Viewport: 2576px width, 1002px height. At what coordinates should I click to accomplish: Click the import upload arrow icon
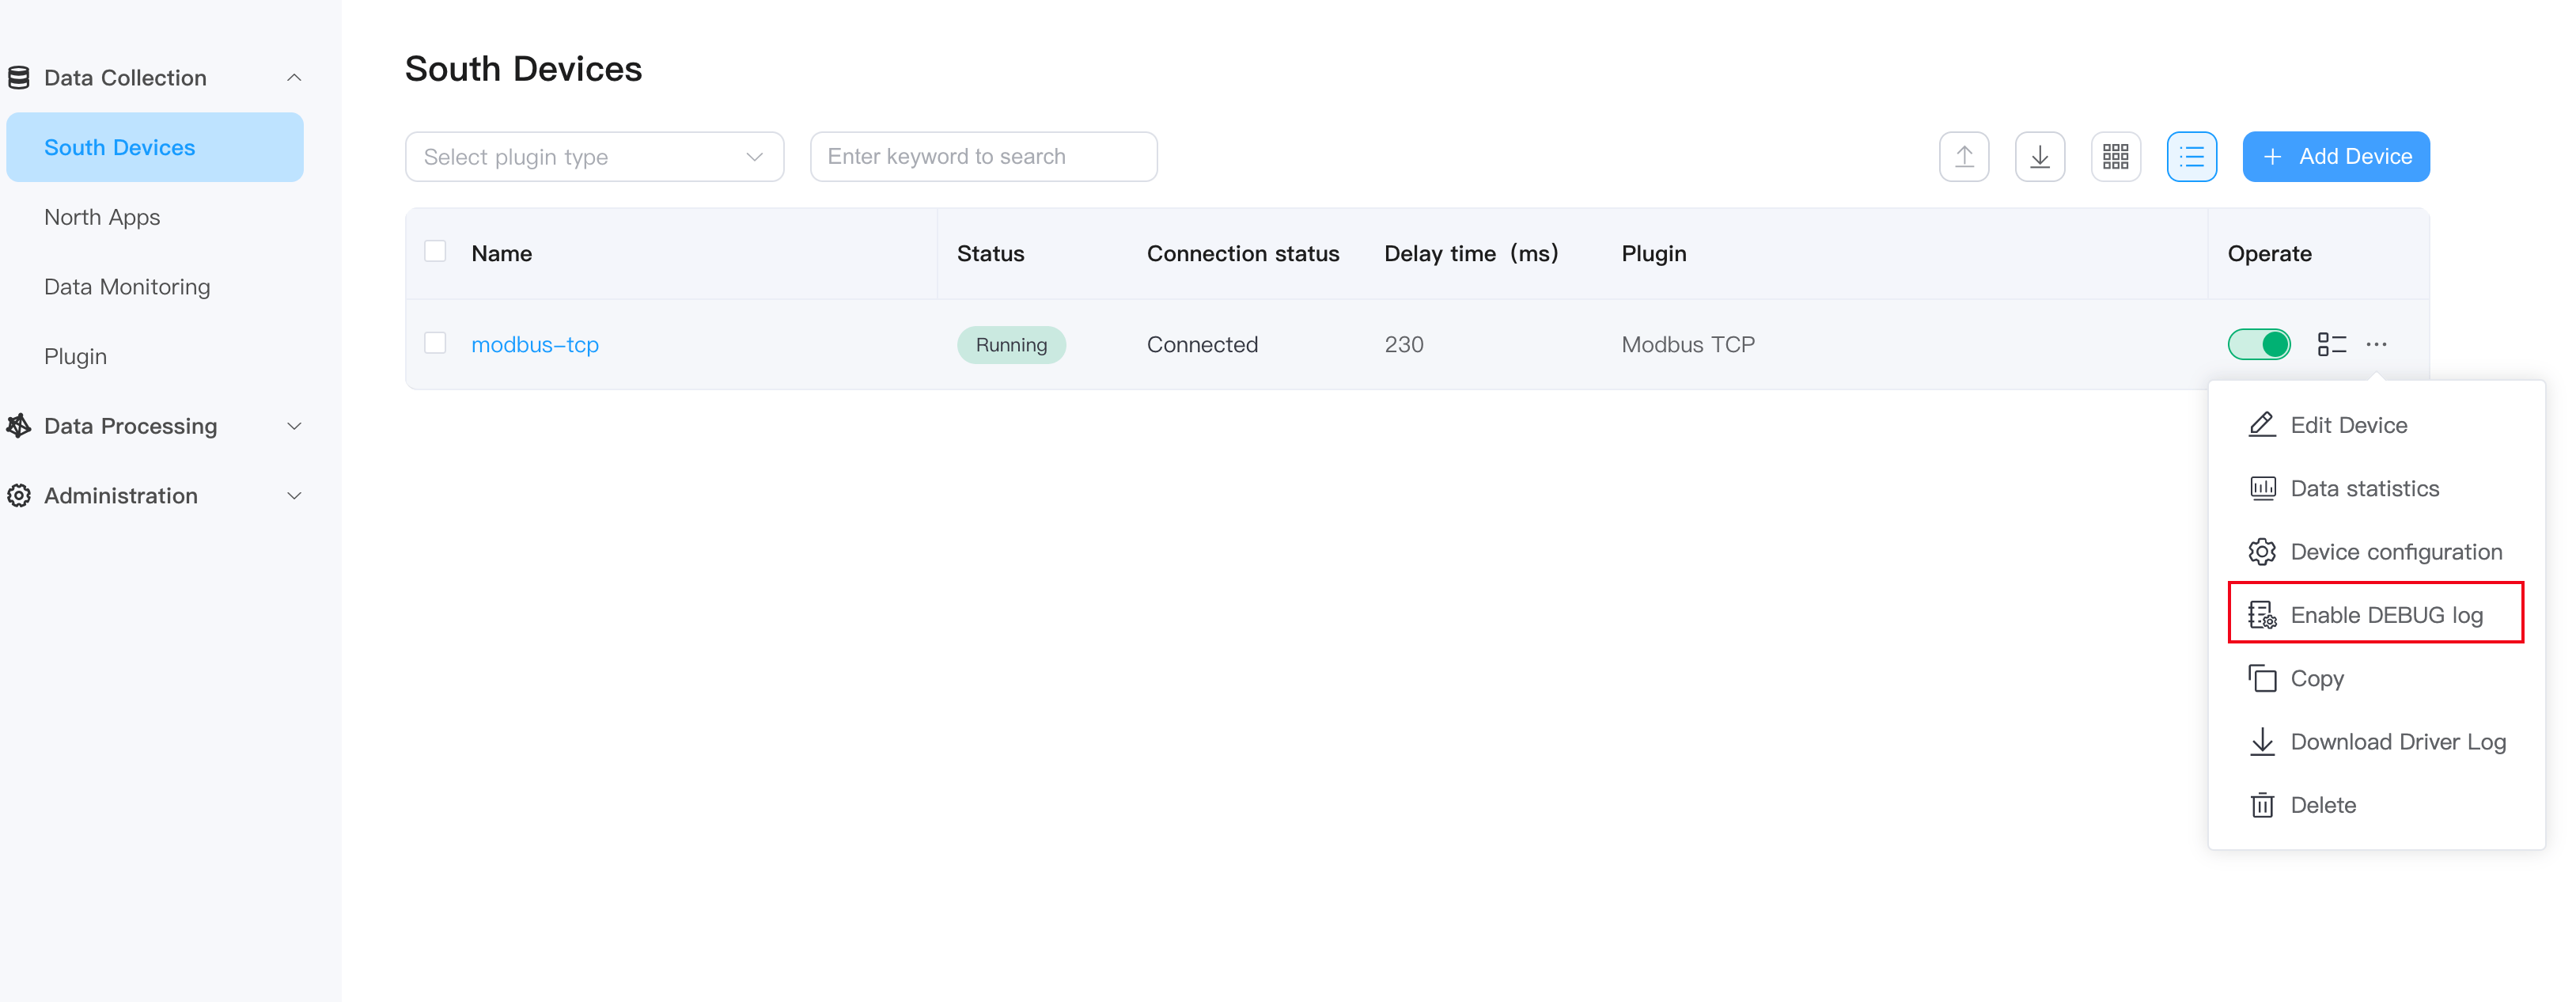point(1963,157)
